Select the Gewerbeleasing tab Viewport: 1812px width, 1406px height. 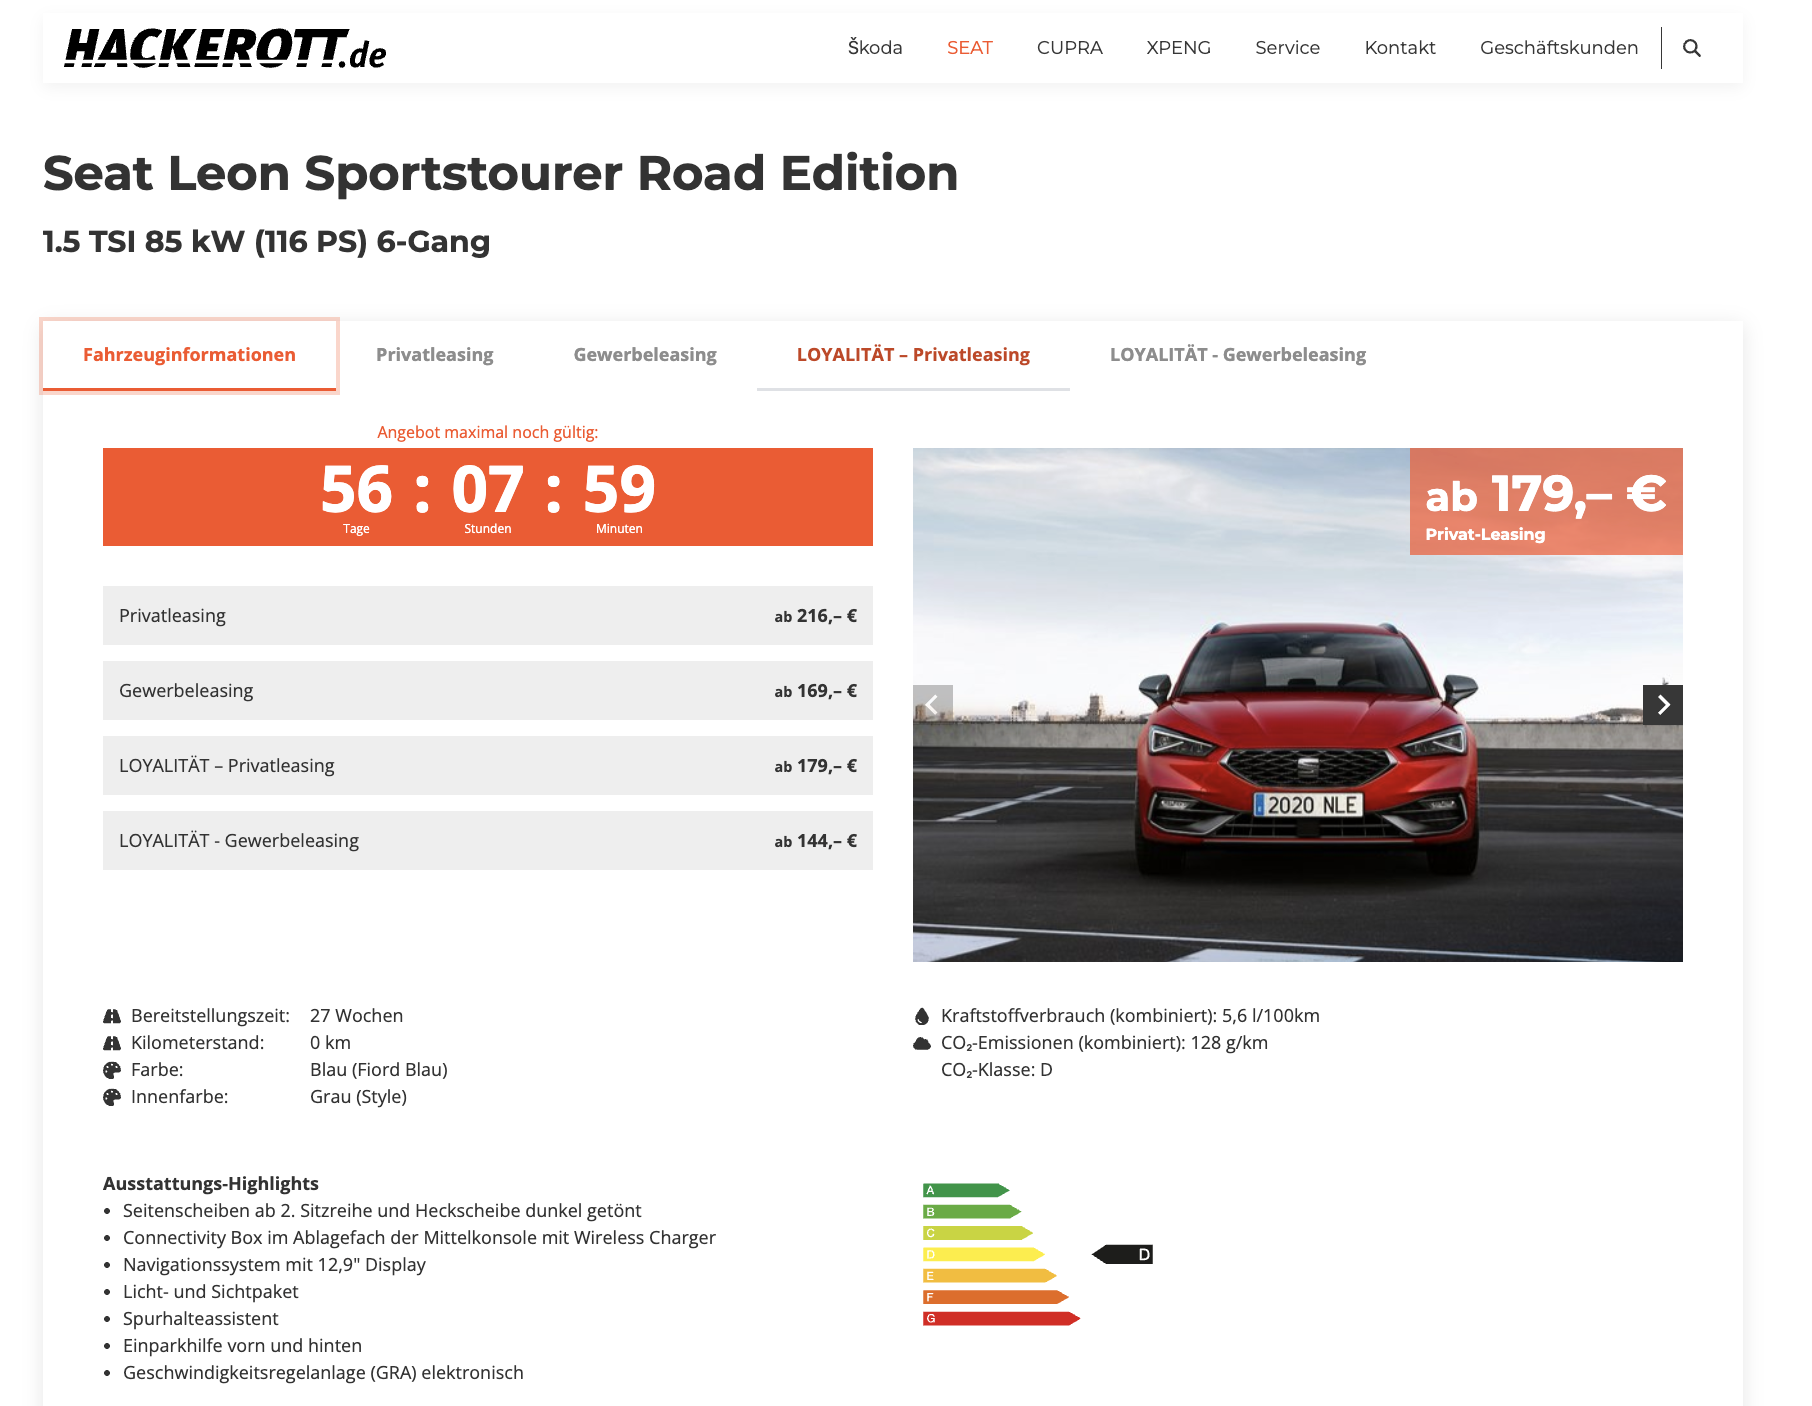coord(645,355)
